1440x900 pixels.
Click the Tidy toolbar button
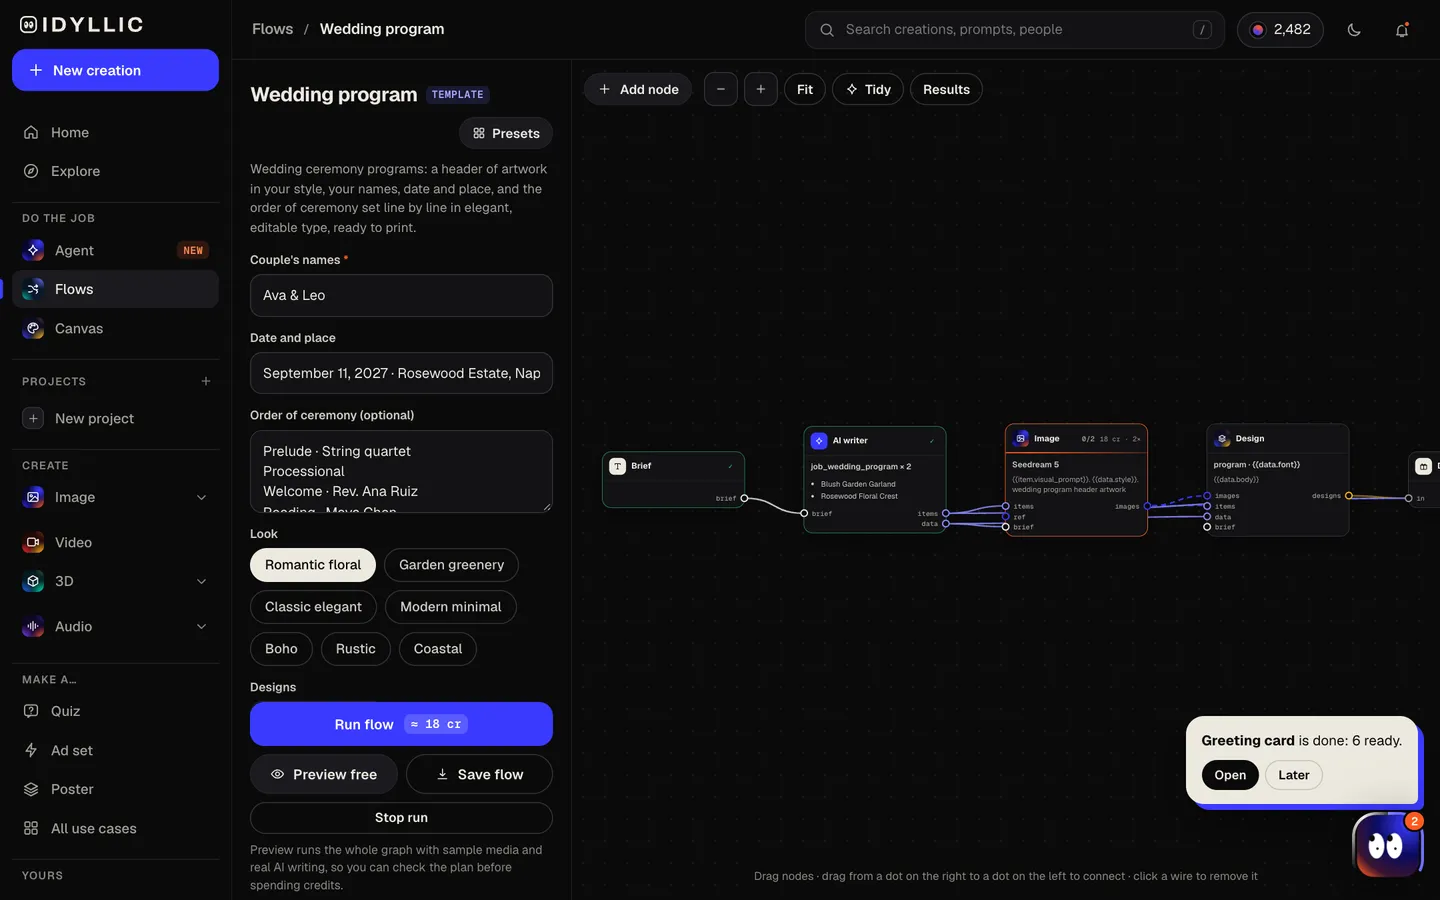868,89
